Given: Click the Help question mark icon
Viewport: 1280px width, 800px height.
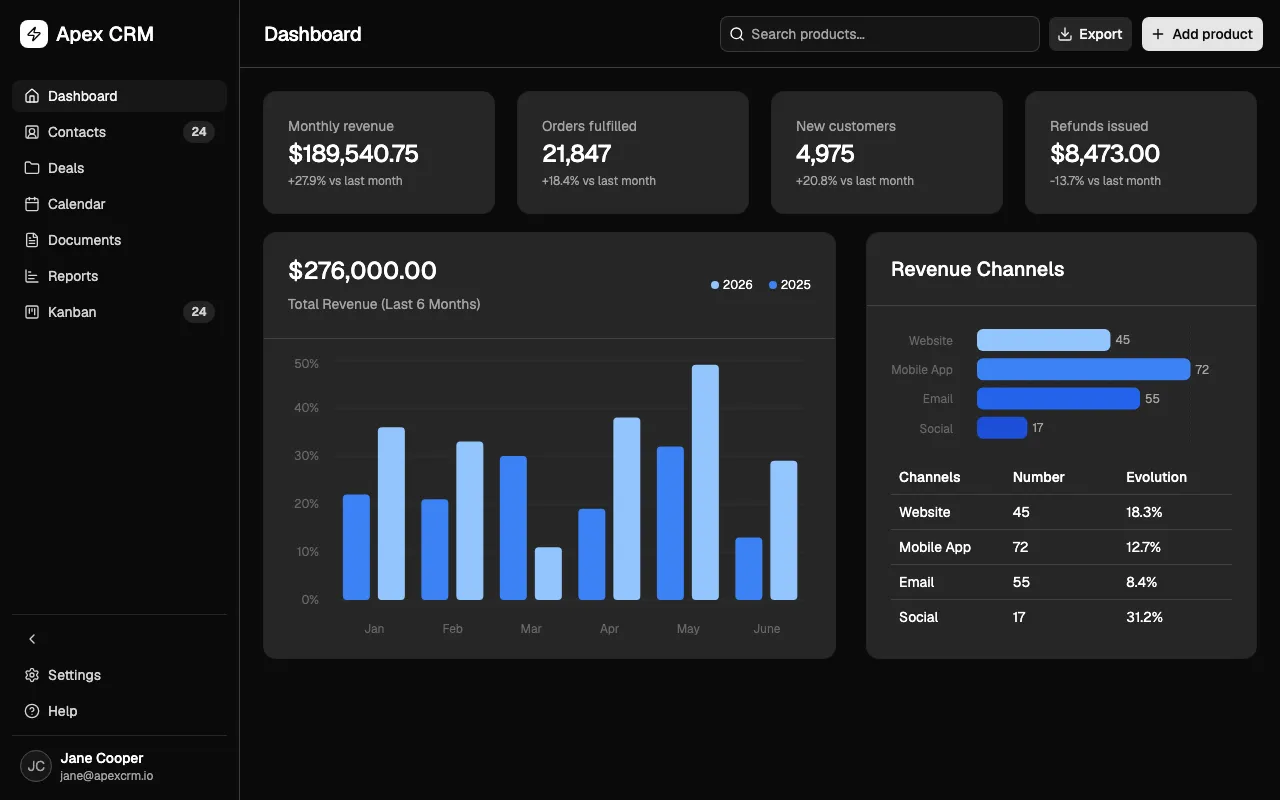Looking at the screenshot, I should 32,711.
